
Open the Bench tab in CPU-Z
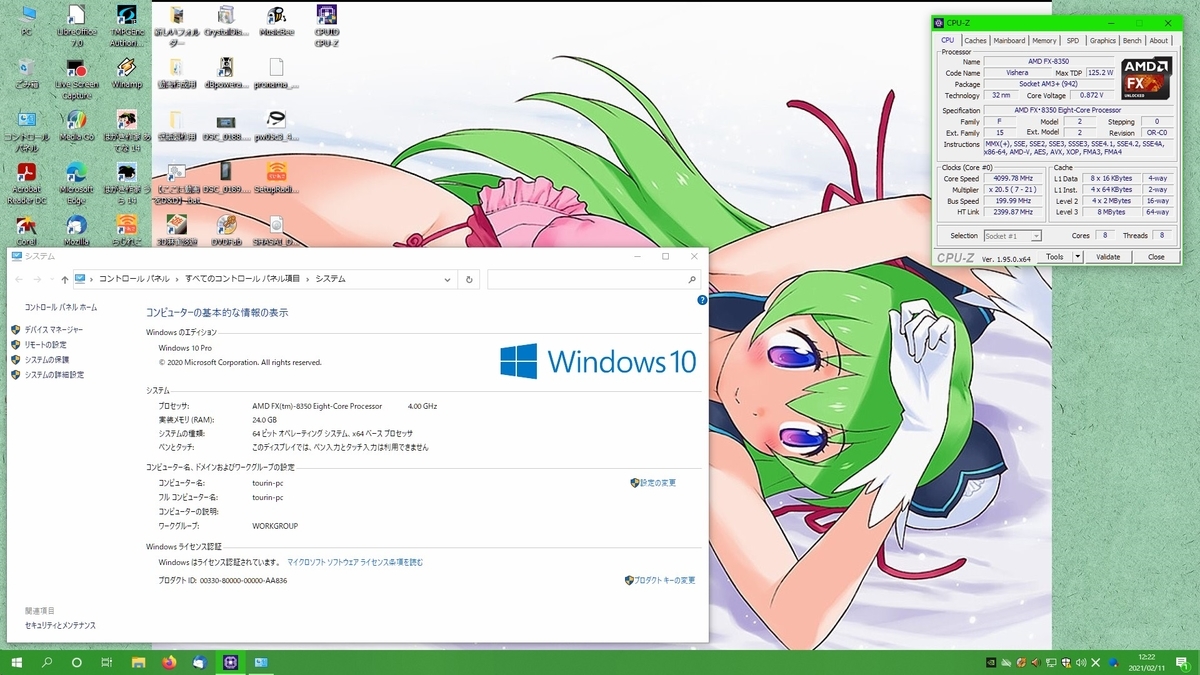coord(1132,41)
